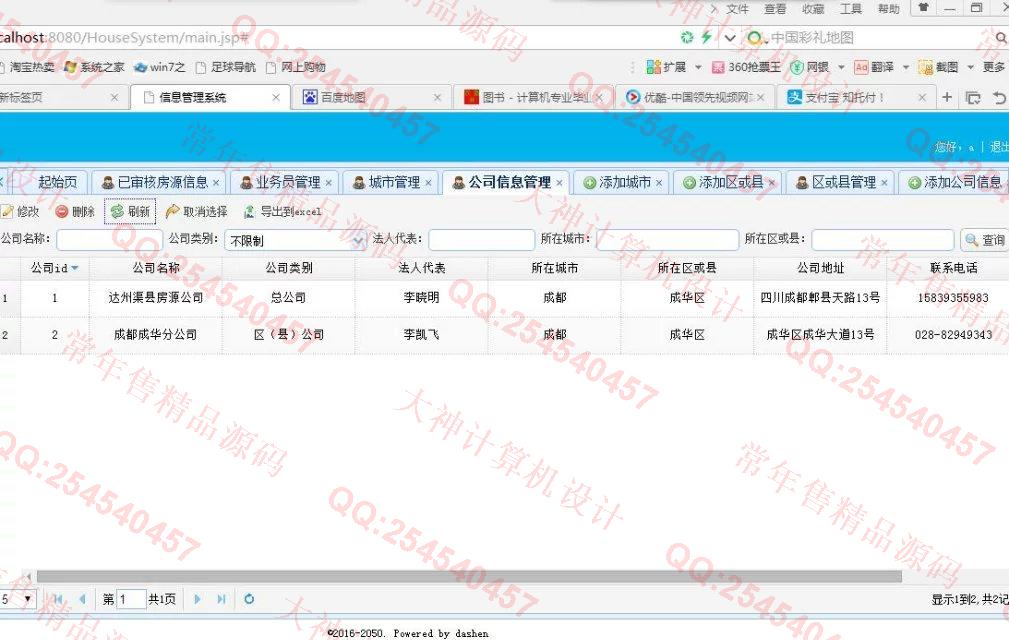Jump to last page in pager
1009x640 pixels.
pyautogui.click(x=221, y=599)
